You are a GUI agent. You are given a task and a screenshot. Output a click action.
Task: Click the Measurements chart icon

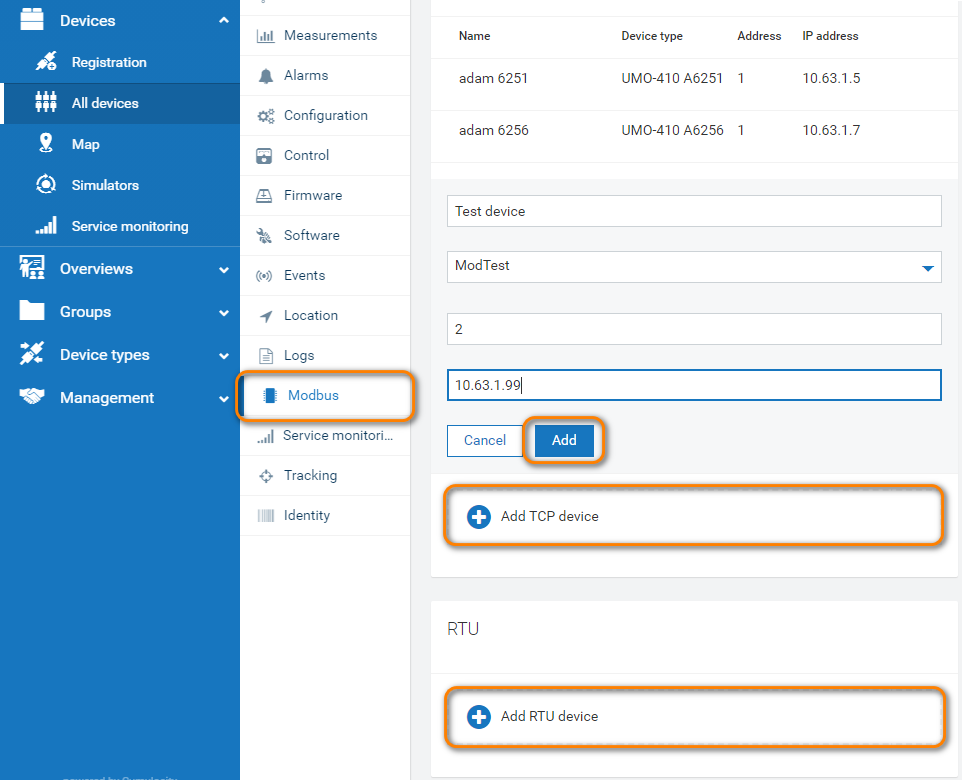coord(265,36)
